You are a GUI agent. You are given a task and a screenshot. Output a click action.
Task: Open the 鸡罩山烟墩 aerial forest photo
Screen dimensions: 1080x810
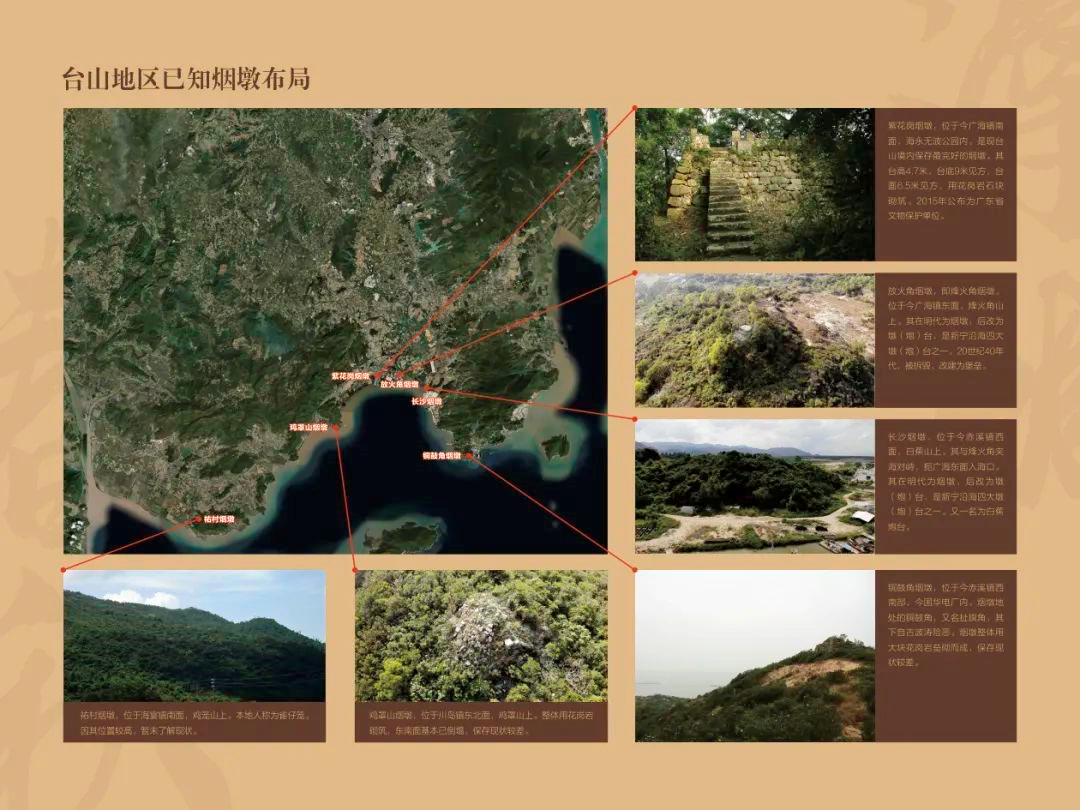pyautogui.click(x=481, y=635)
